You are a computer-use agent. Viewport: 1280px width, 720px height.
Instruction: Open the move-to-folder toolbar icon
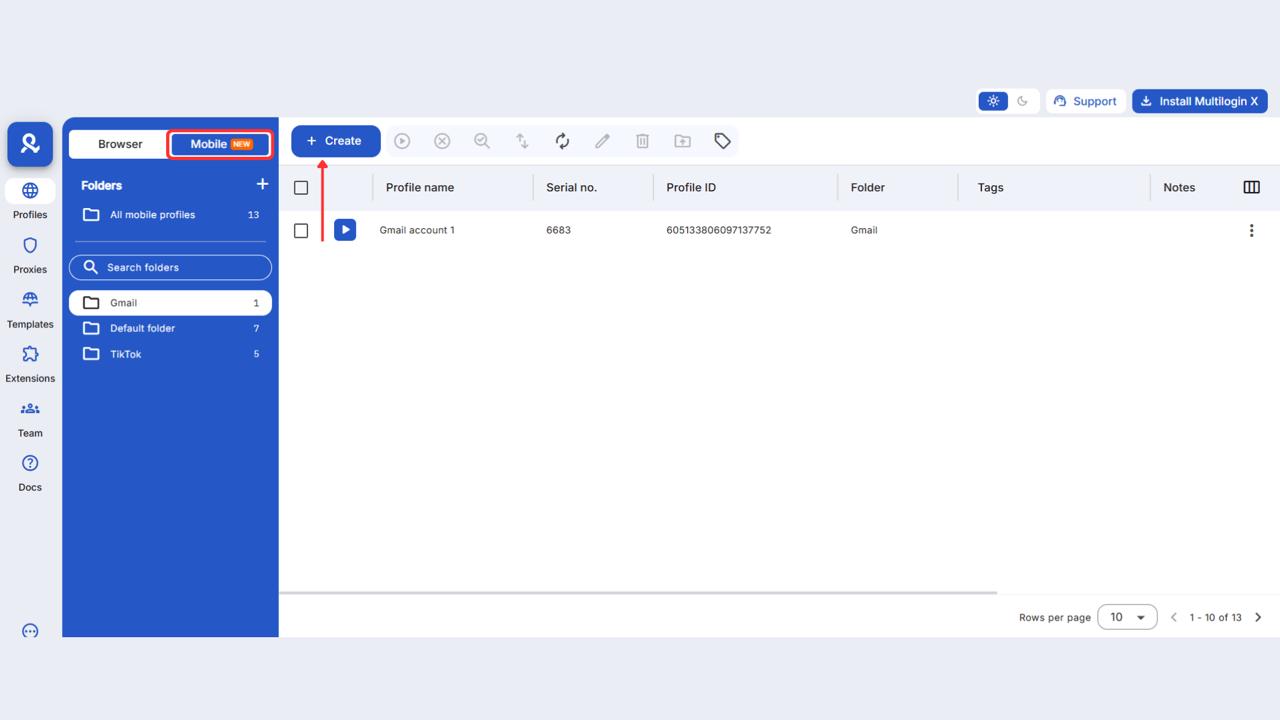coord(682,141)
